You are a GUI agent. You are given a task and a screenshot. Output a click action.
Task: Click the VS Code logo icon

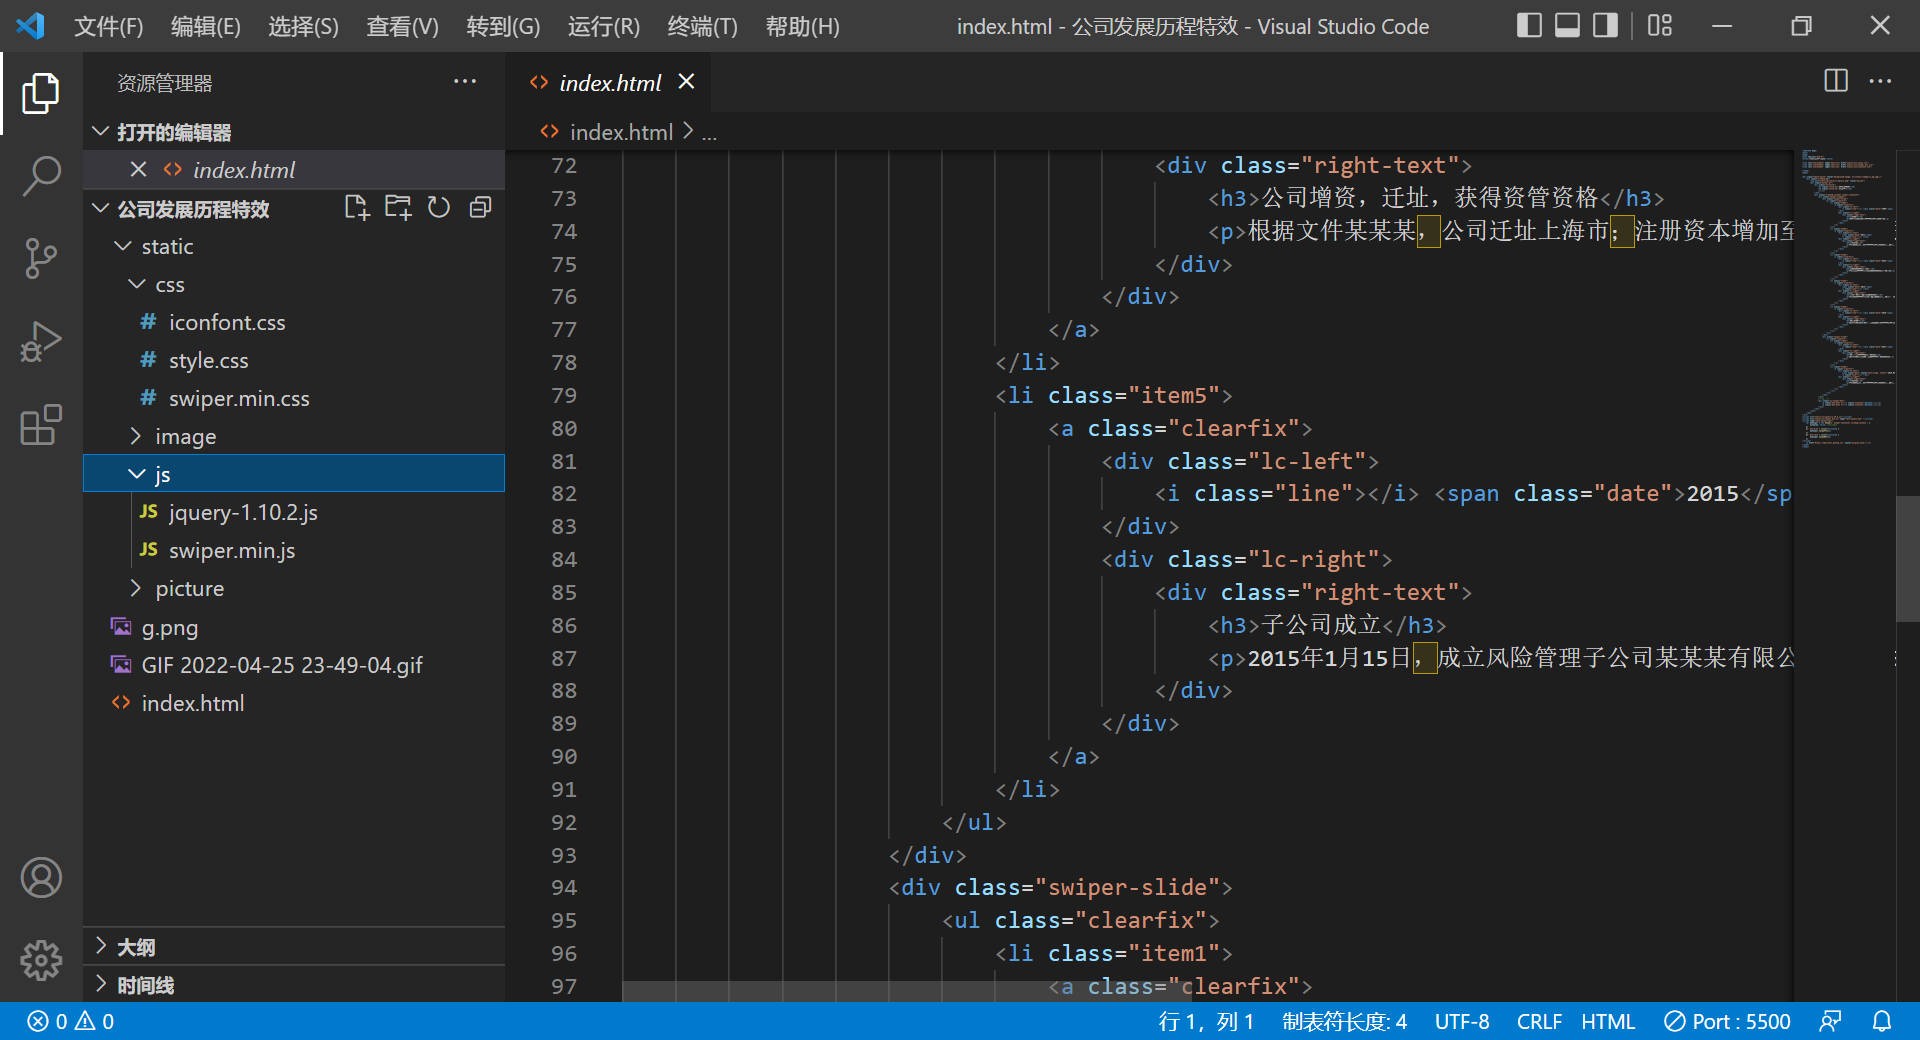(31, 26)
